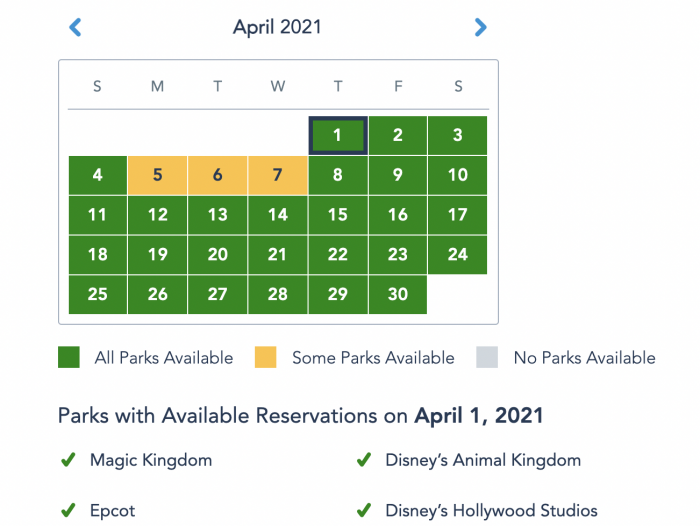The width and height of the screenshot is (700, 526).
Task: Click Disney's Animal Kingdom checkmark icon
Action: pos(364,459)
